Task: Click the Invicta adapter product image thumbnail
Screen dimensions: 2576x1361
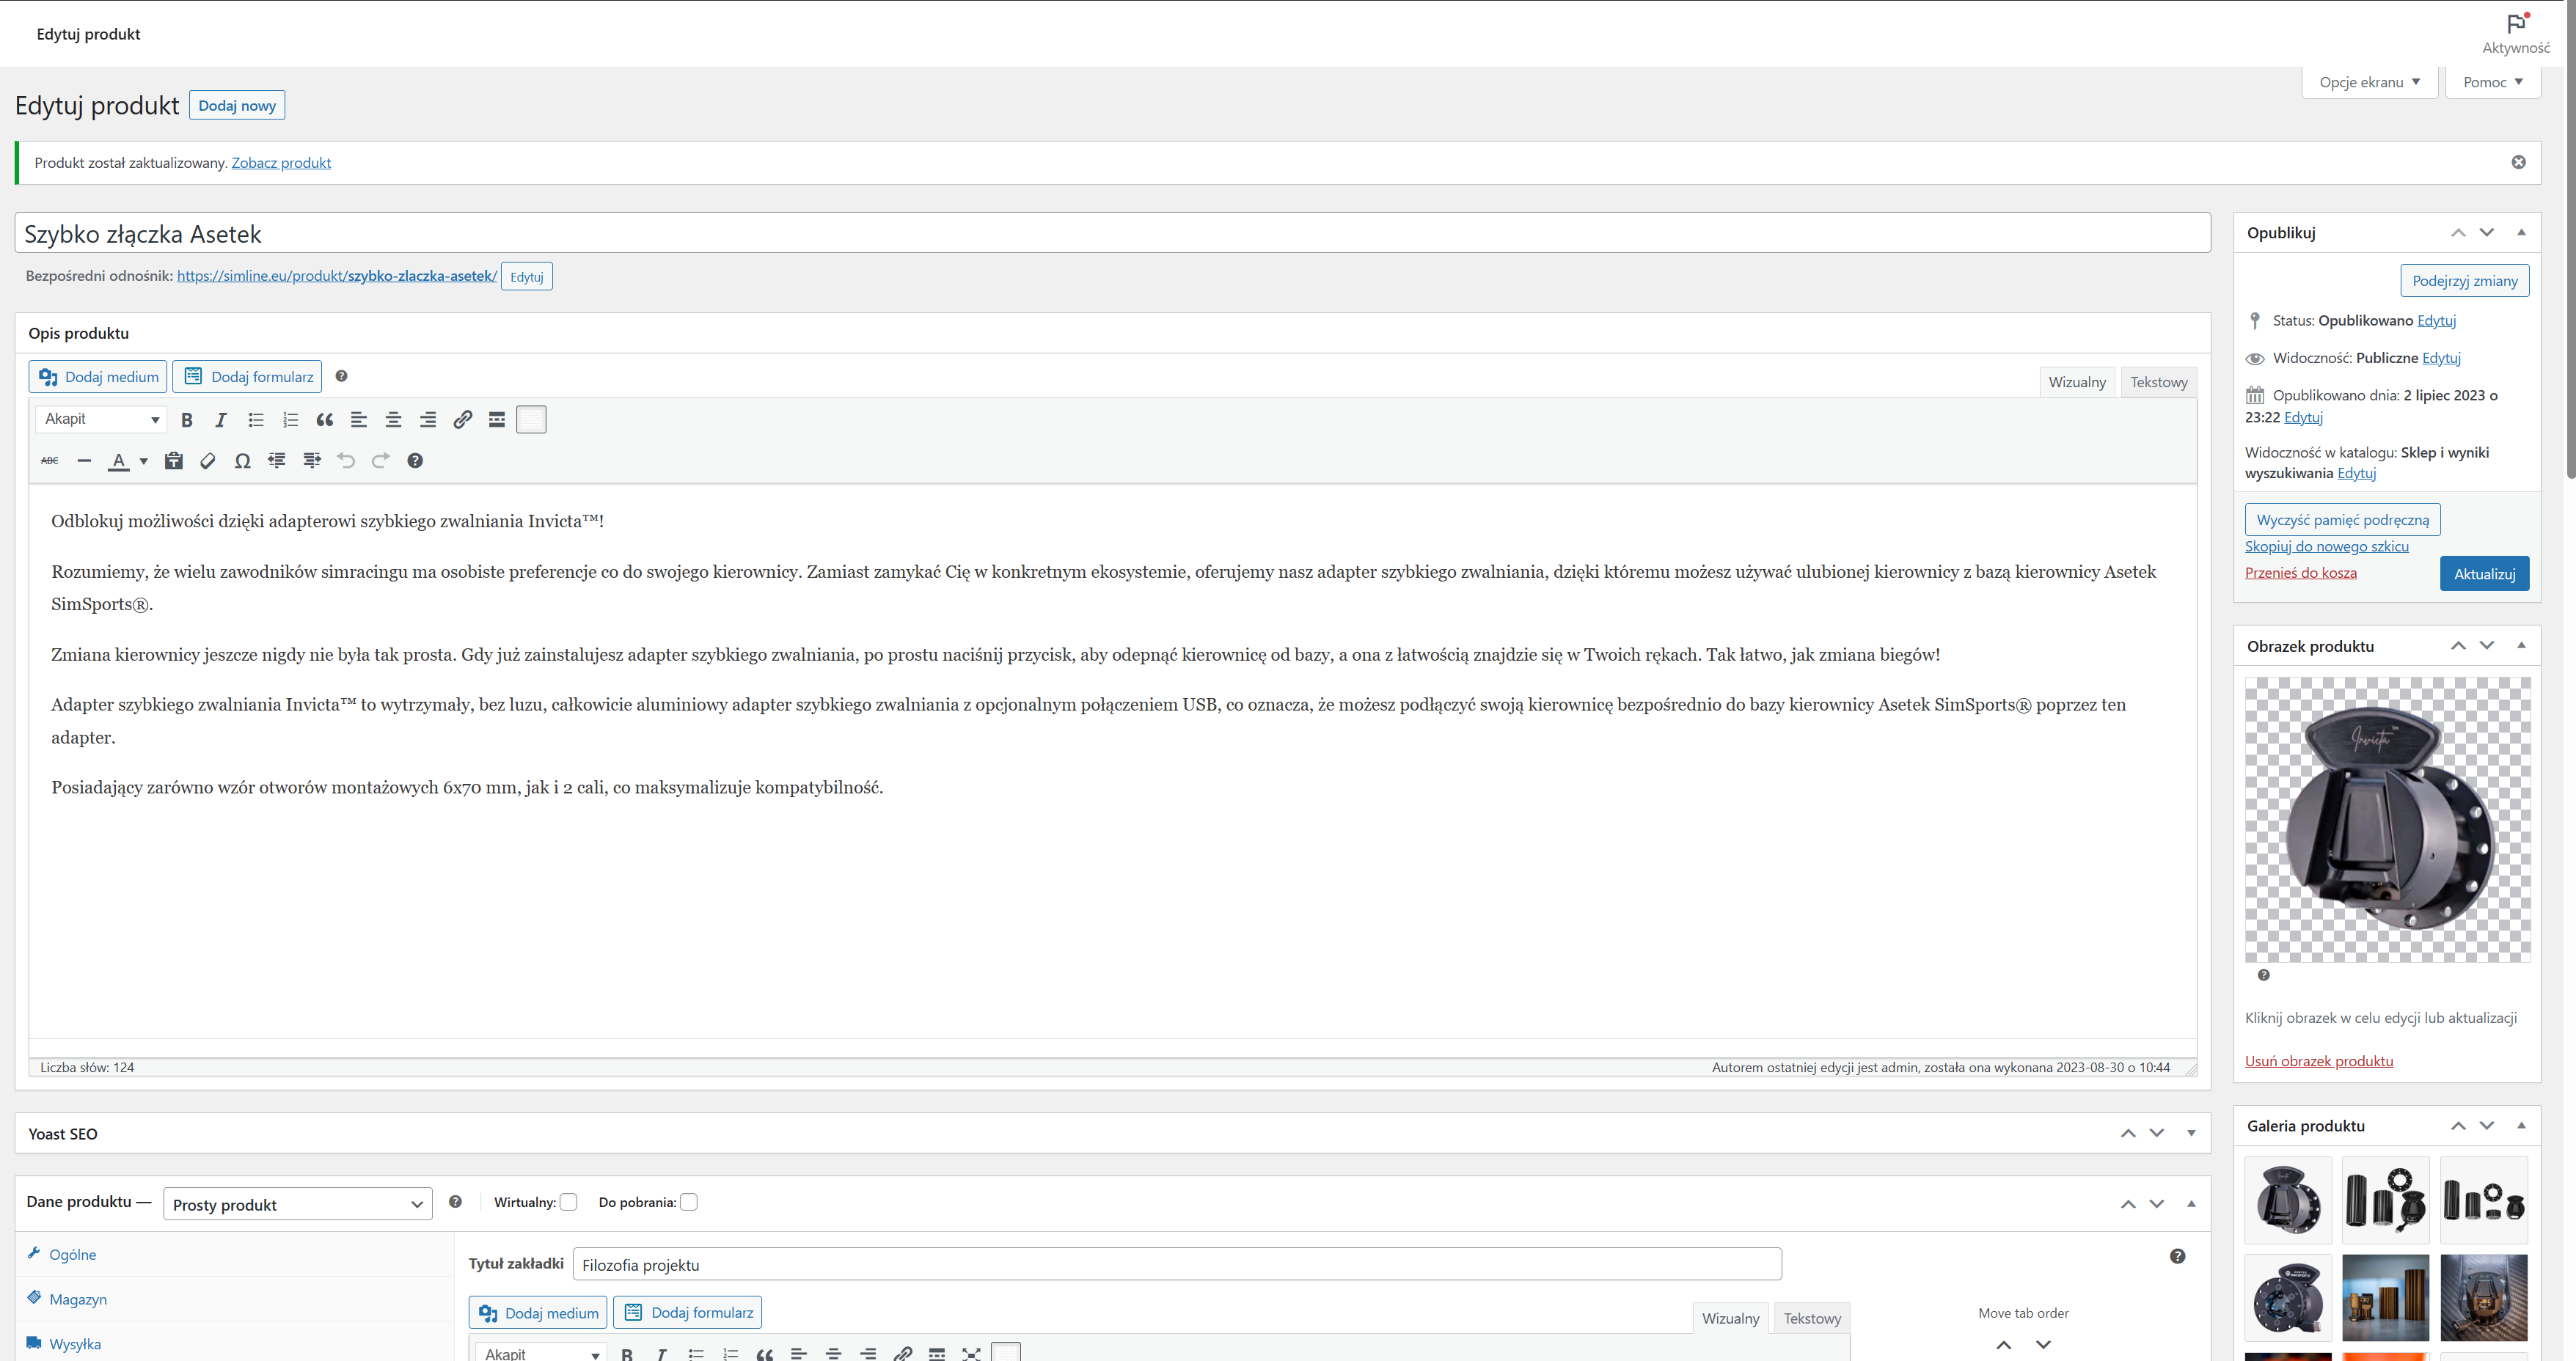Action: (2387, 820)
